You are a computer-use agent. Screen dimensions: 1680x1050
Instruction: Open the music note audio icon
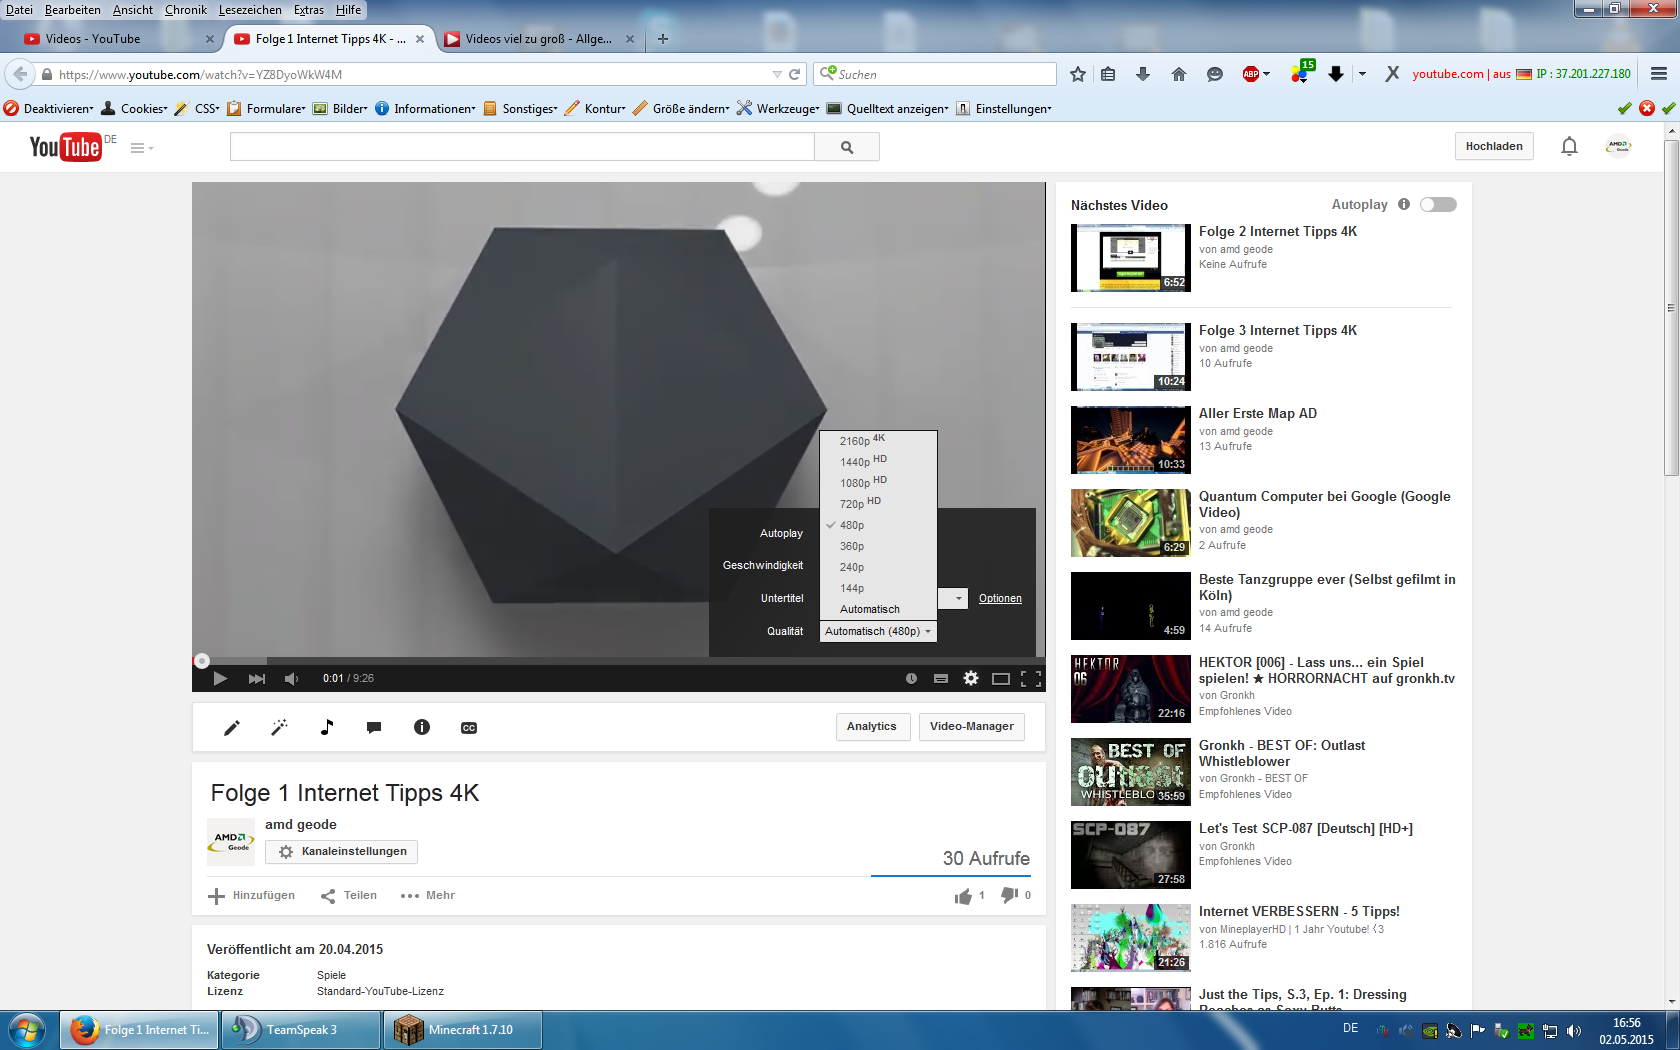326,728
